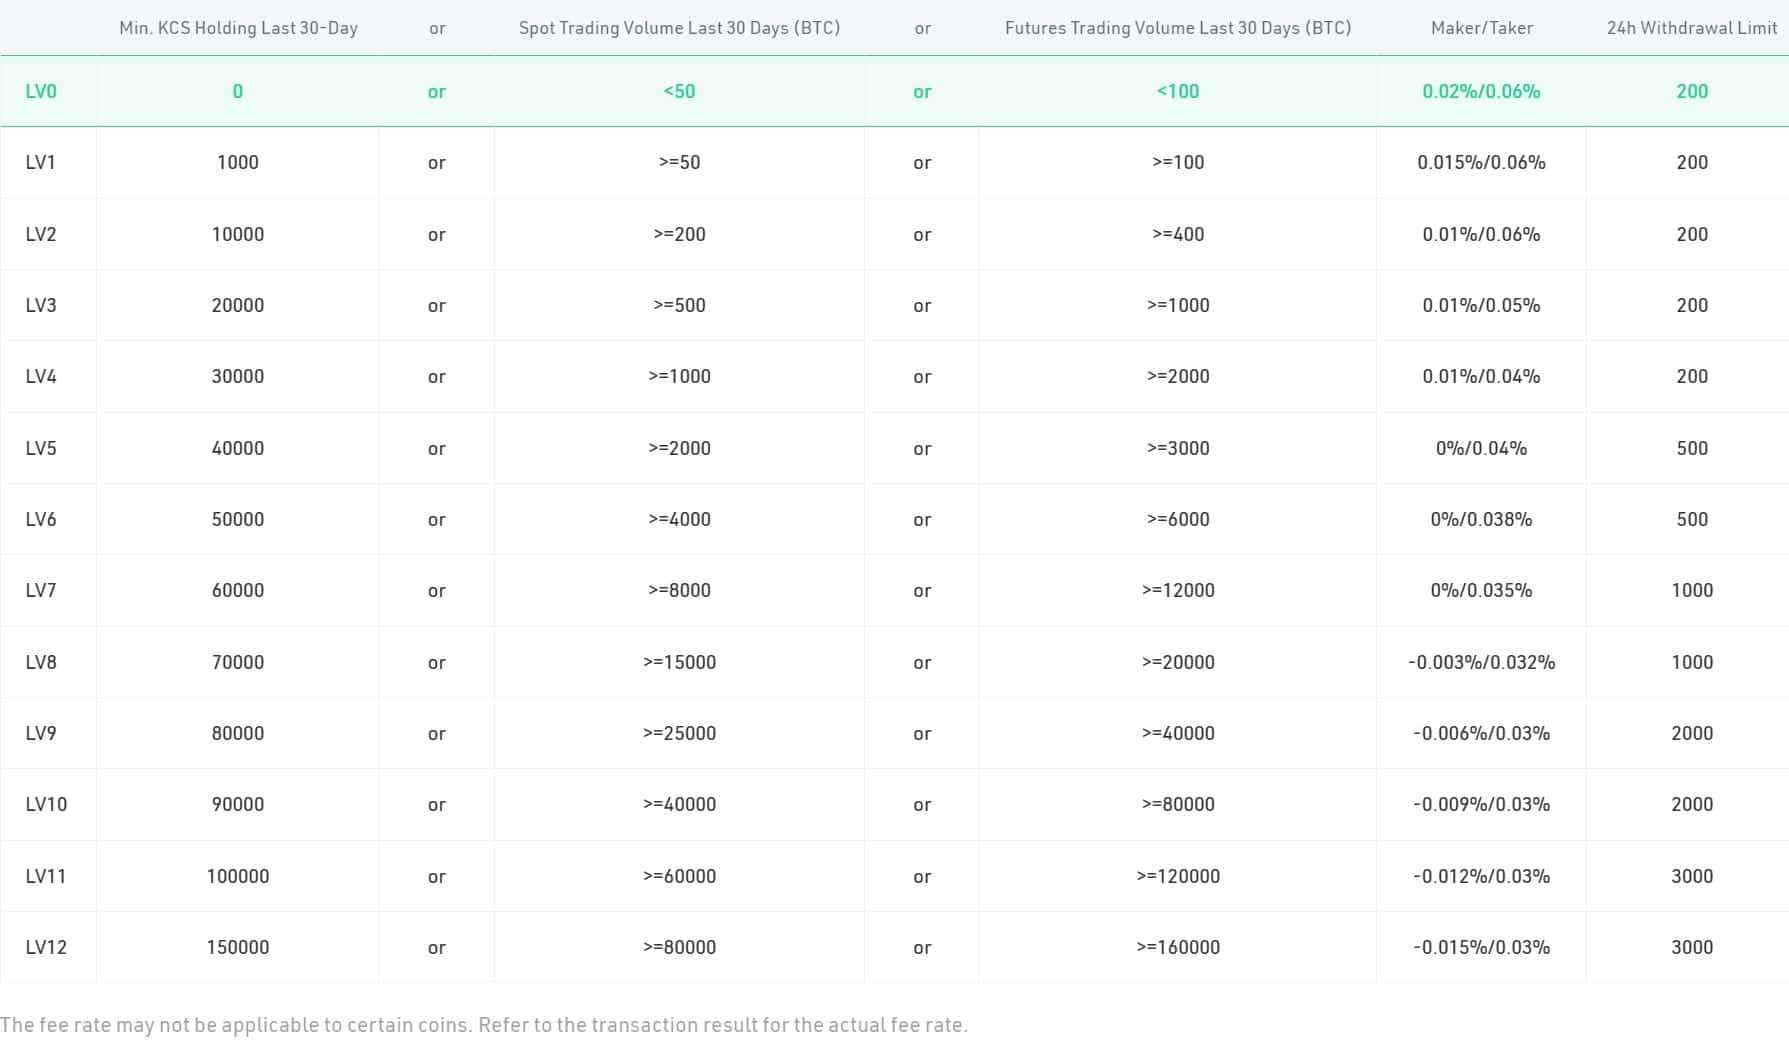Viewport: 1789px width, 1041px height.
Task: Click KCS holding value 70000
Action: tap(238, 662)
